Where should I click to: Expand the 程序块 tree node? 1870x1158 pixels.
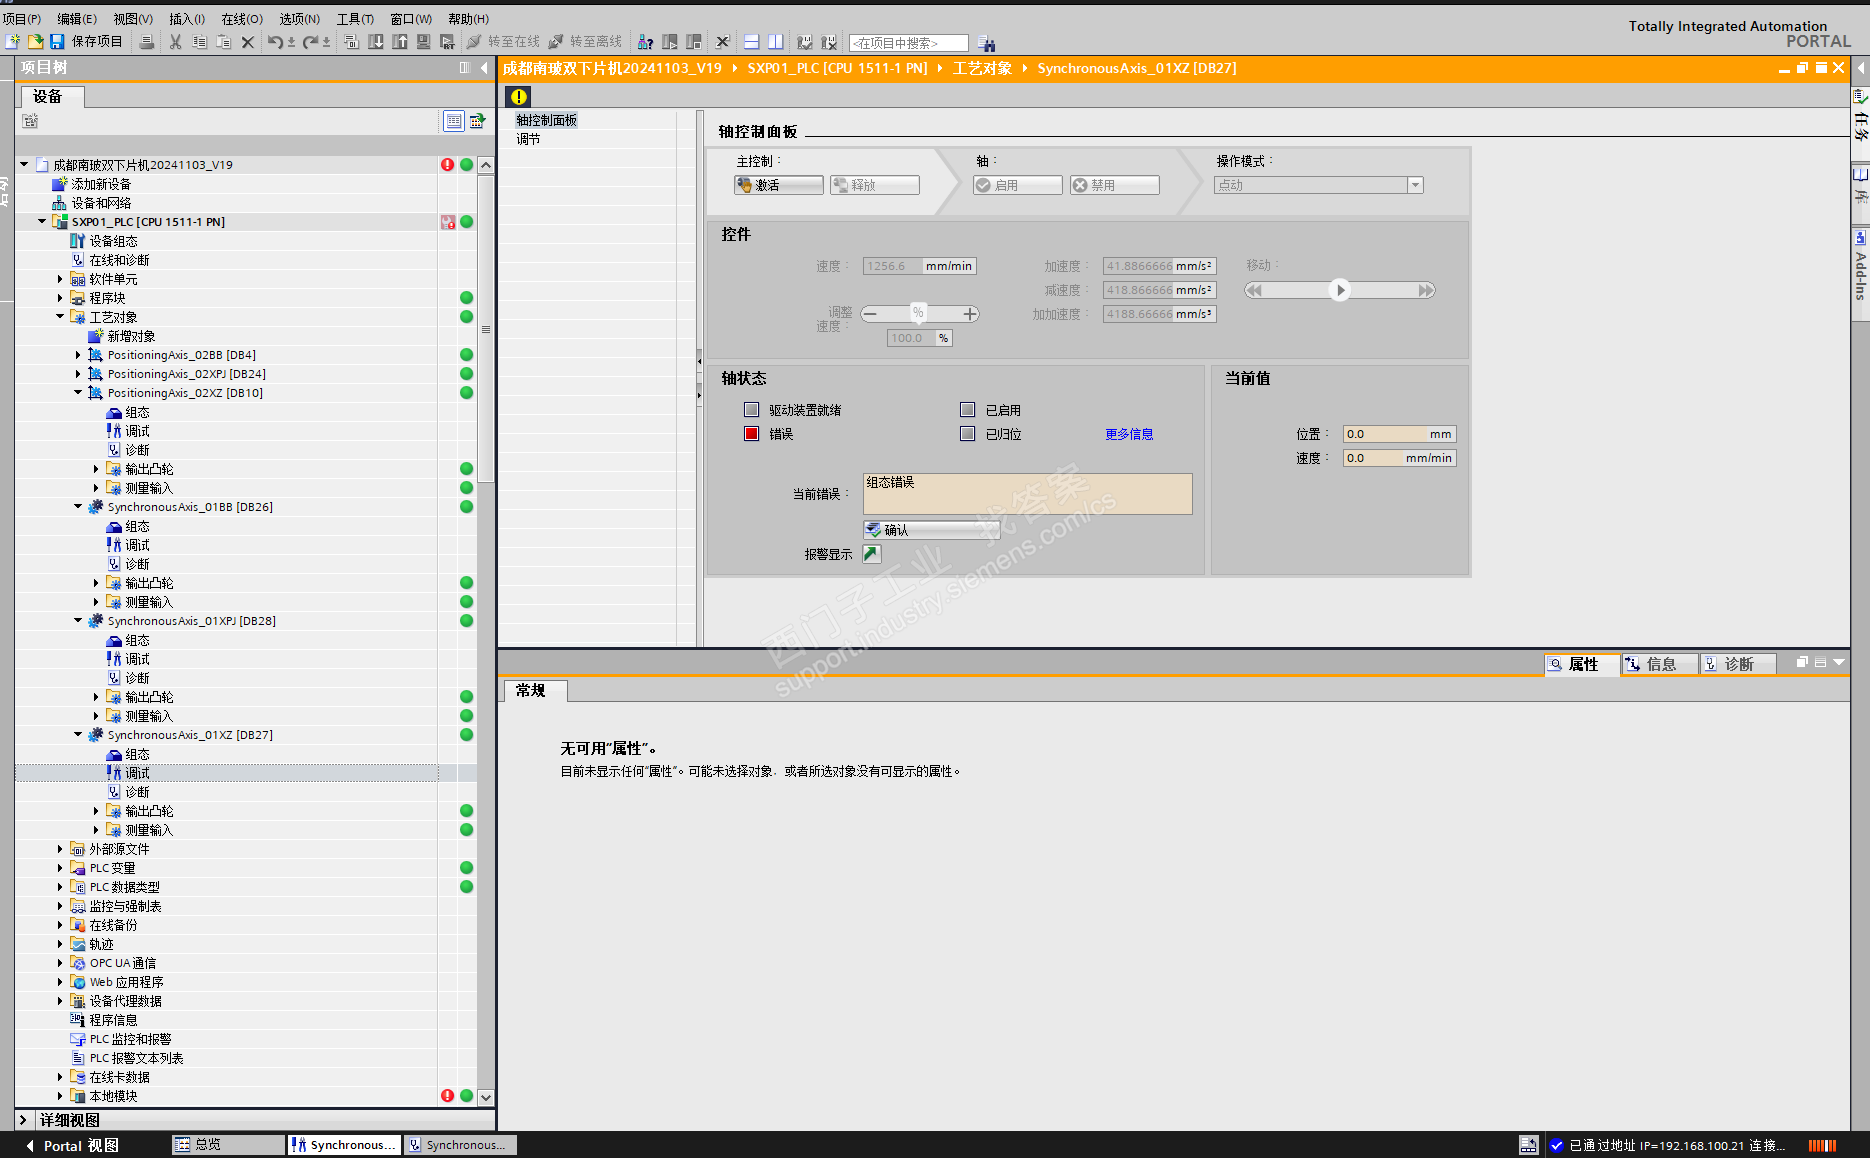(x=60, y=298)
